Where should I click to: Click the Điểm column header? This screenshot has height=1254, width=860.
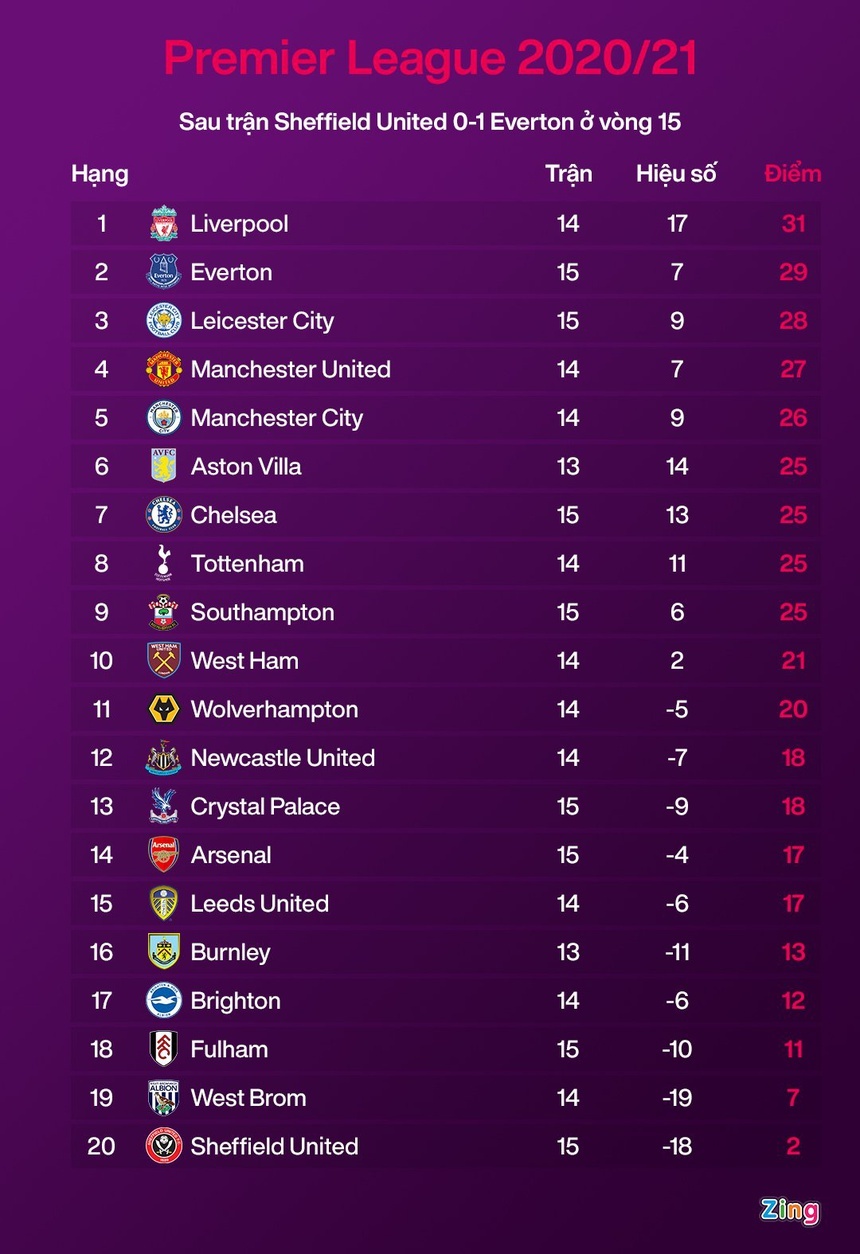point(793,173)
